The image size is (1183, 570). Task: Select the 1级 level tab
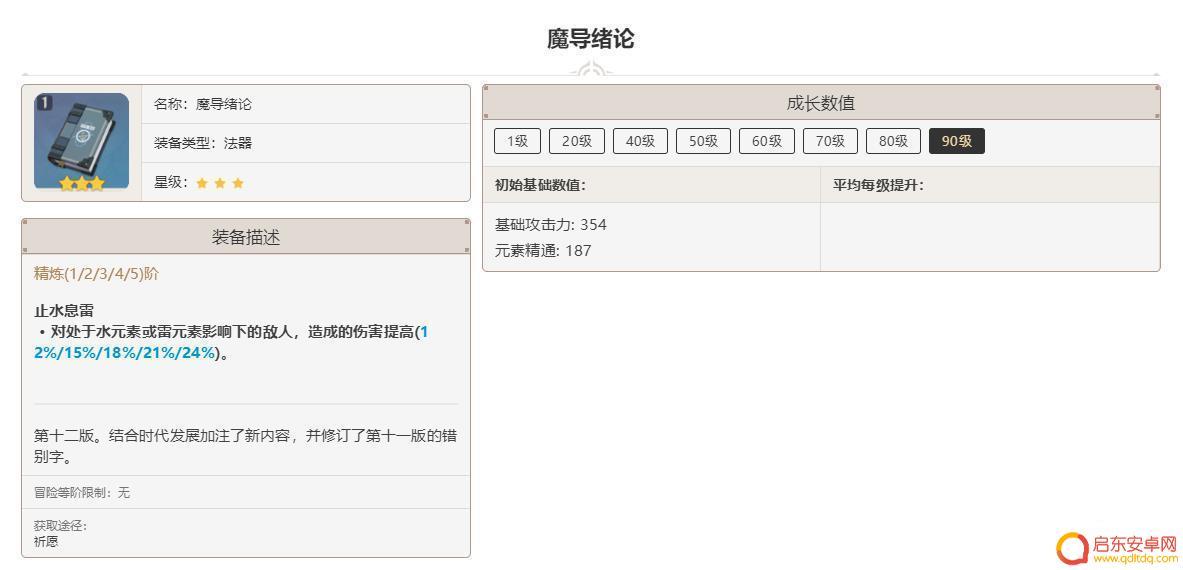click(518, 141)
